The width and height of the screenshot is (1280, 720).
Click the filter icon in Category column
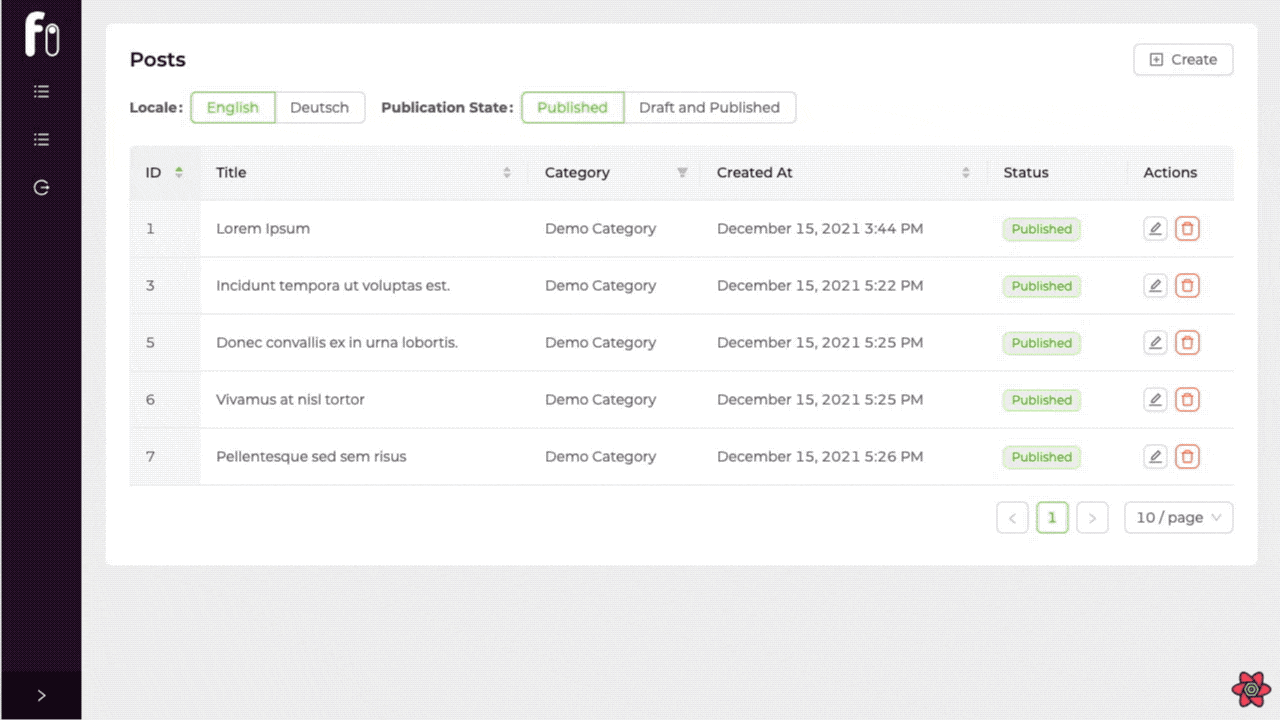click(x=682, y=173)
